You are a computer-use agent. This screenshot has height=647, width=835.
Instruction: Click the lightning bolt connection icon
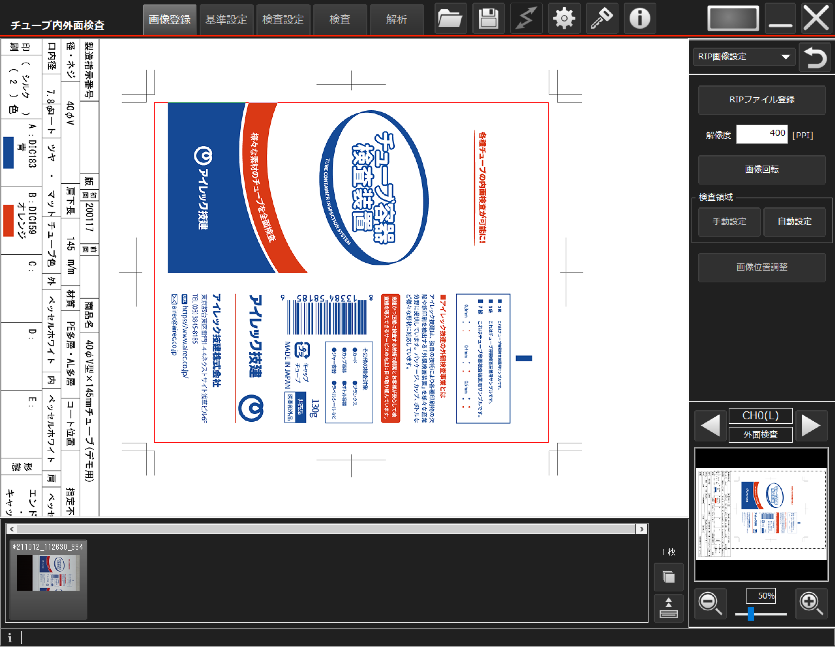[x=526, y=19]
